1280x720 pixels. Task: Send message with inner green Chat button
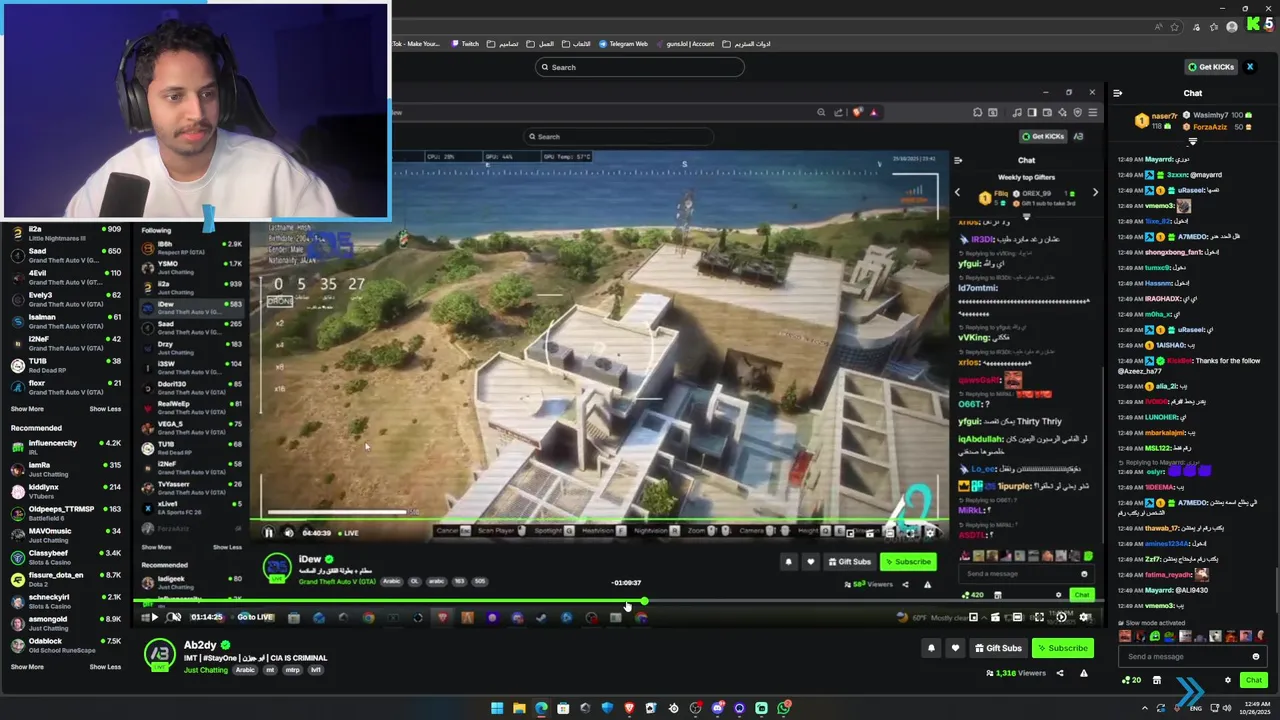pyautogui.click(x=1081, y=595)
